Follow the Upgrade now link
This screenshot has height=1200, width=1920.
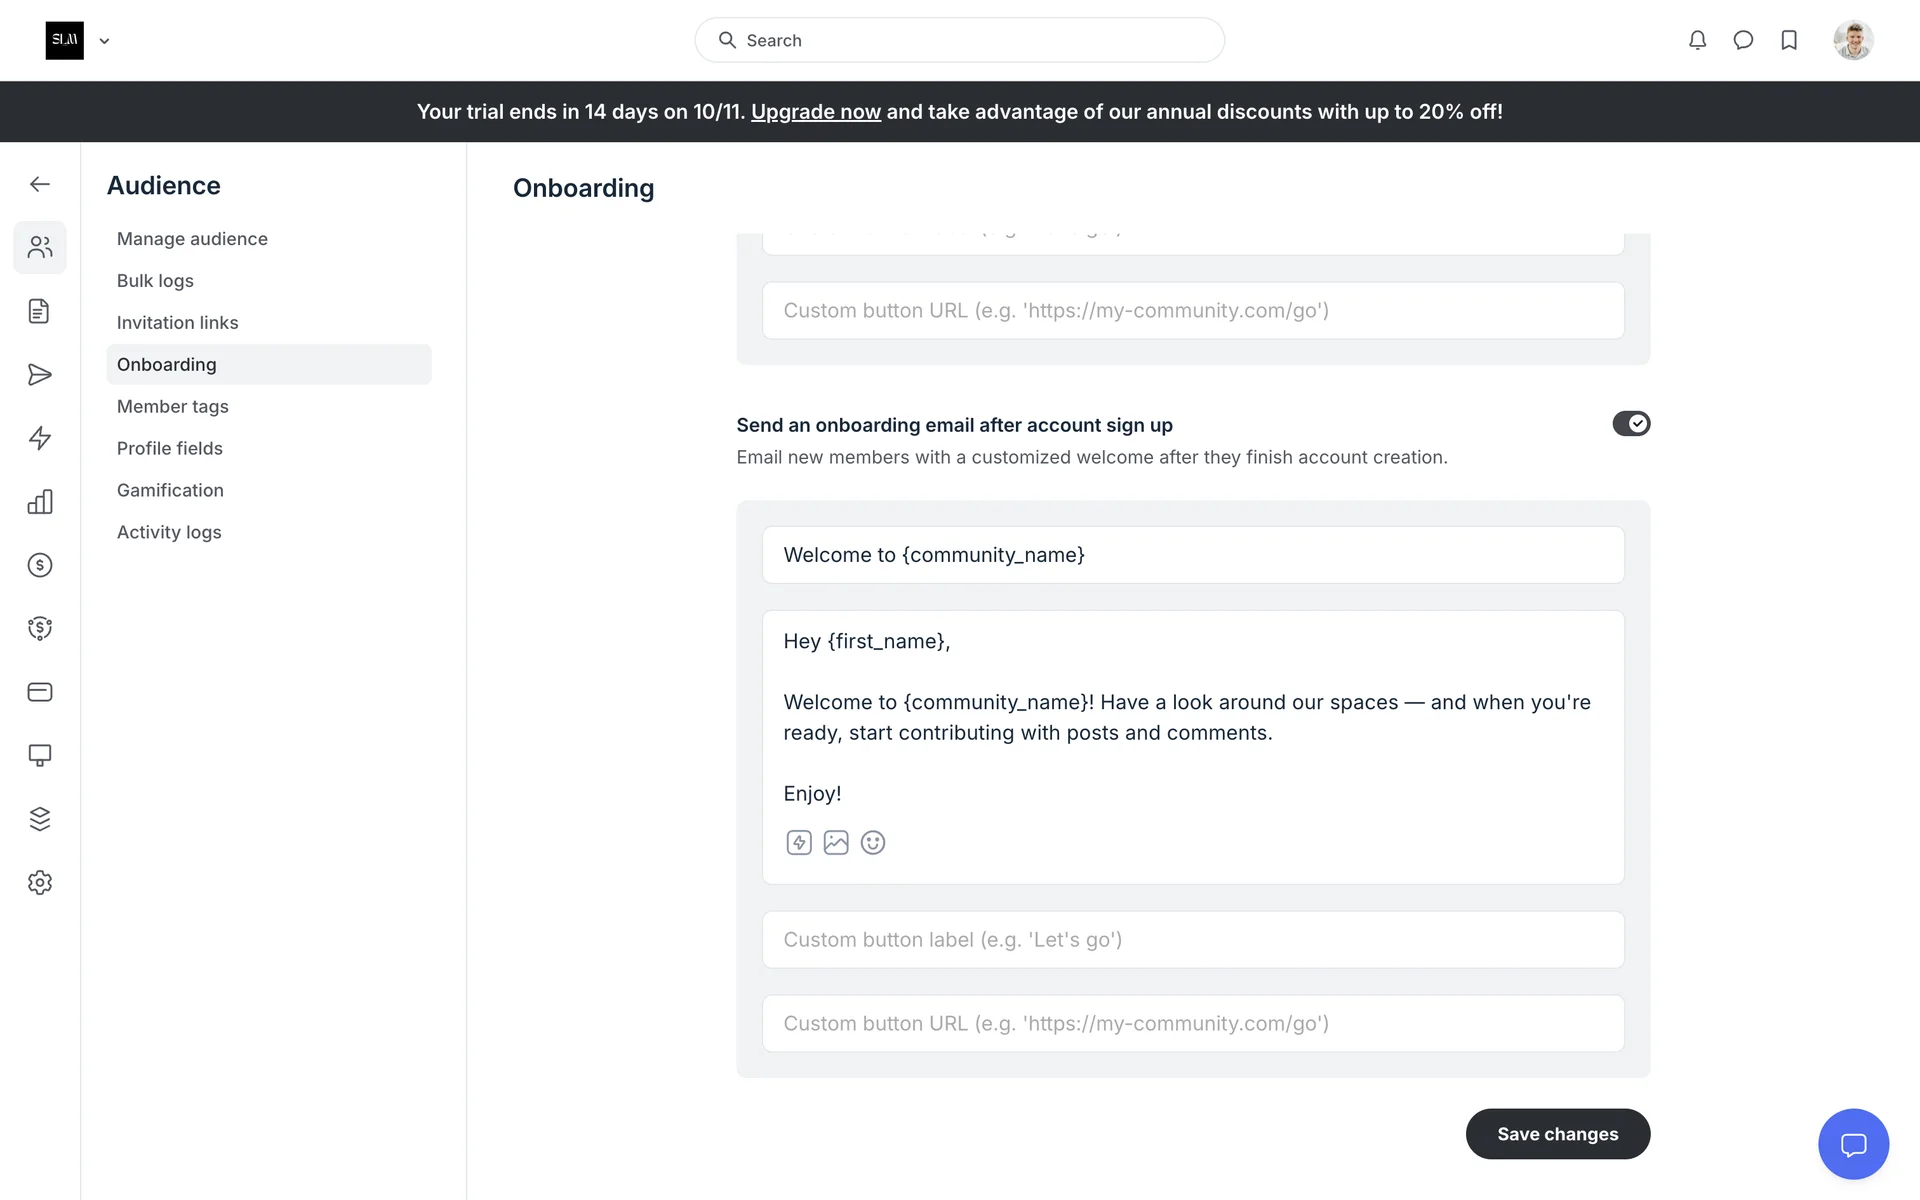click(815, 112)
